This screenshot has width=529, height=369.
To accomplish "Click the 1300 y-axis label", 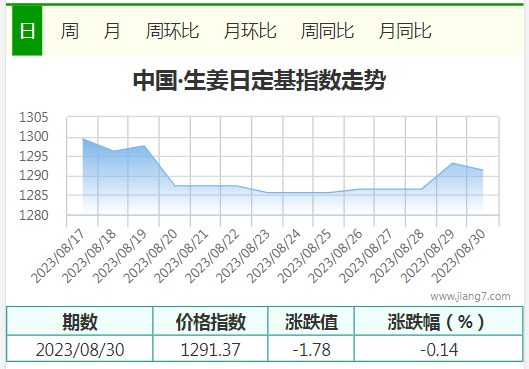I will coord(34,137).
